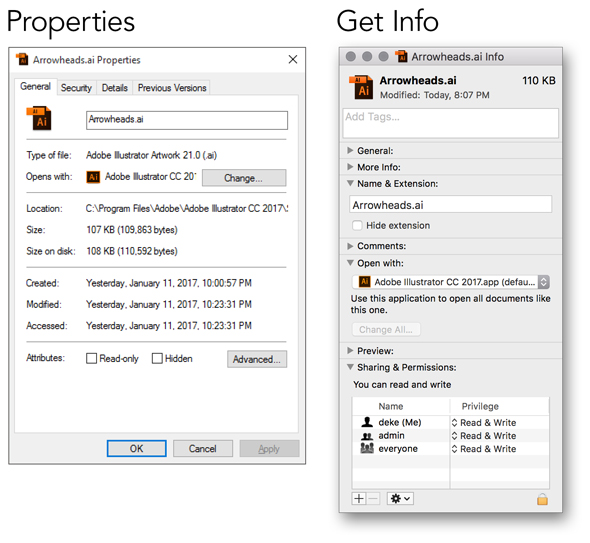Click the large Ai icon beside Arrowheads.ai in Get Info
The image size is (590, 543).
[361, 87]
